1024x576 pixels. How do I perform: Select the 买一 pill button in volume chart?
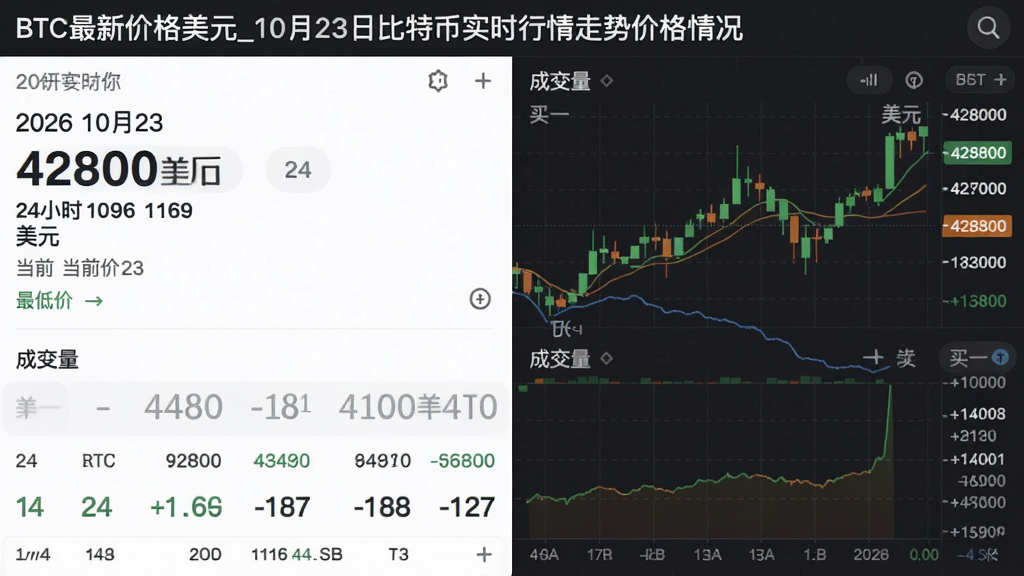point(978,357)
